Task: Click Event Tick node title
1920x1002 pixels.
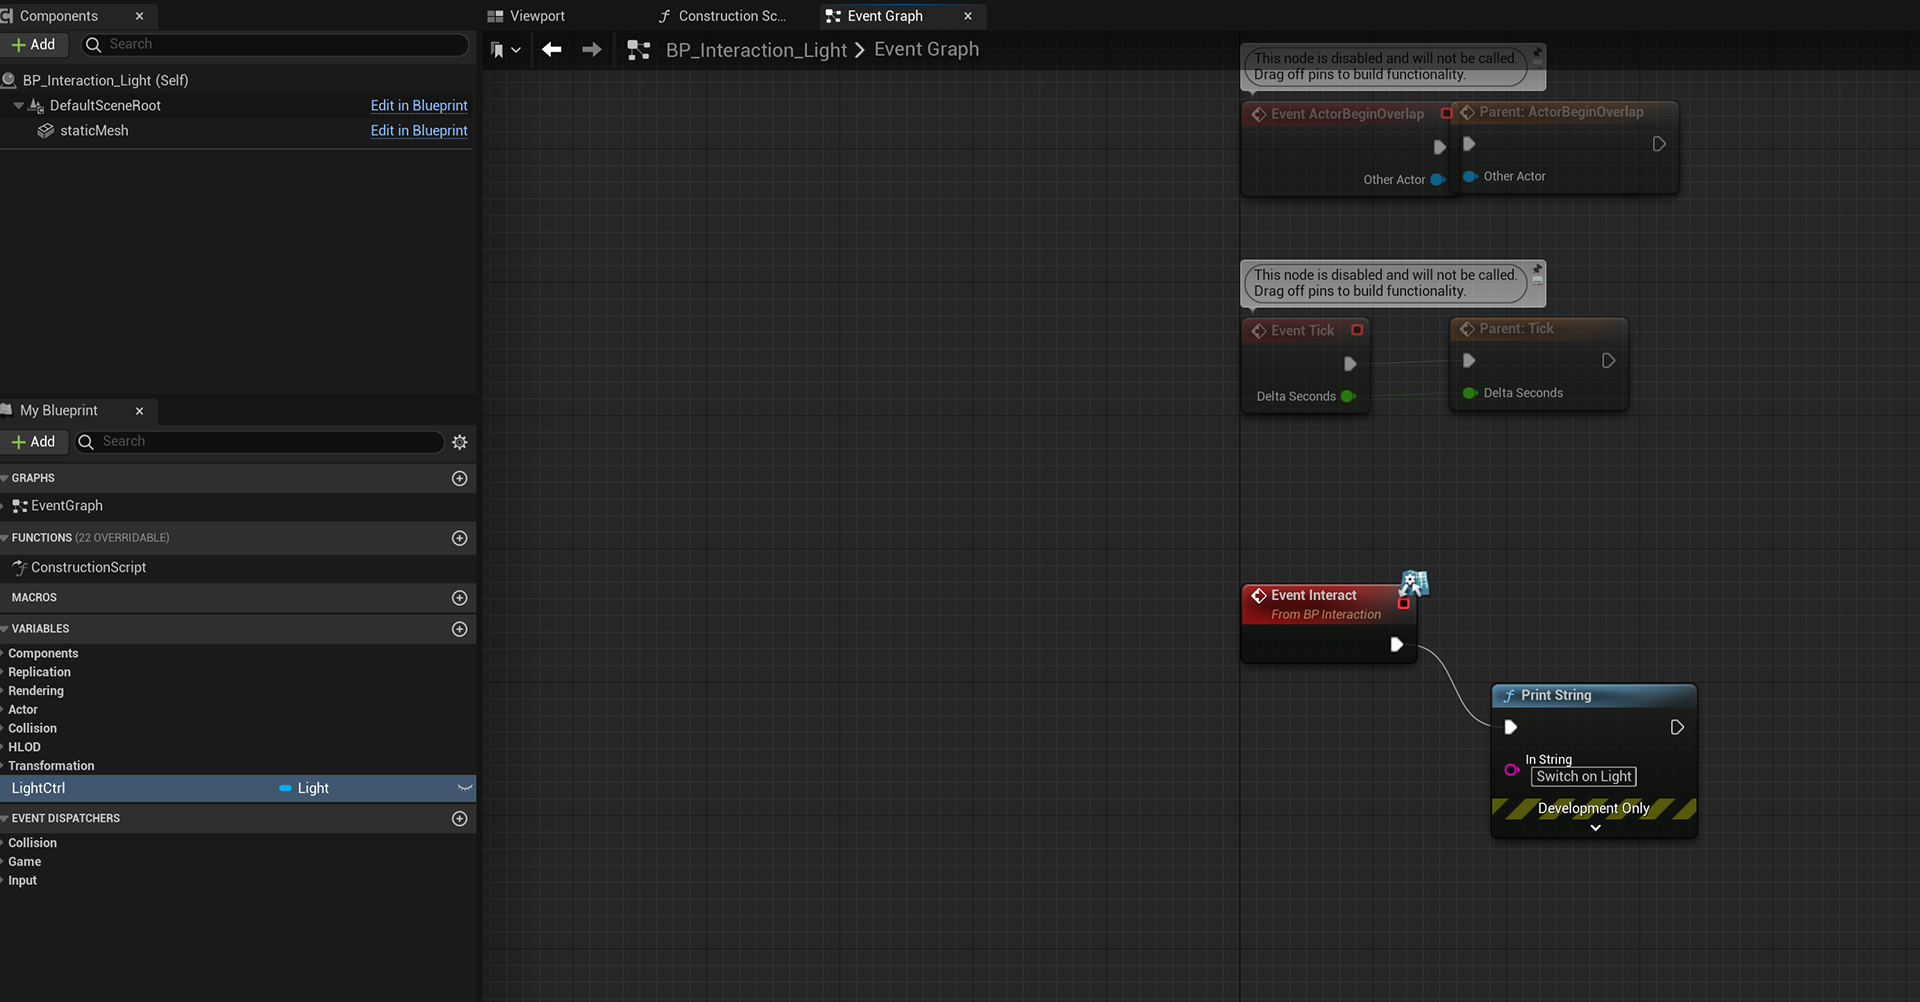Action: point(1302,331)
